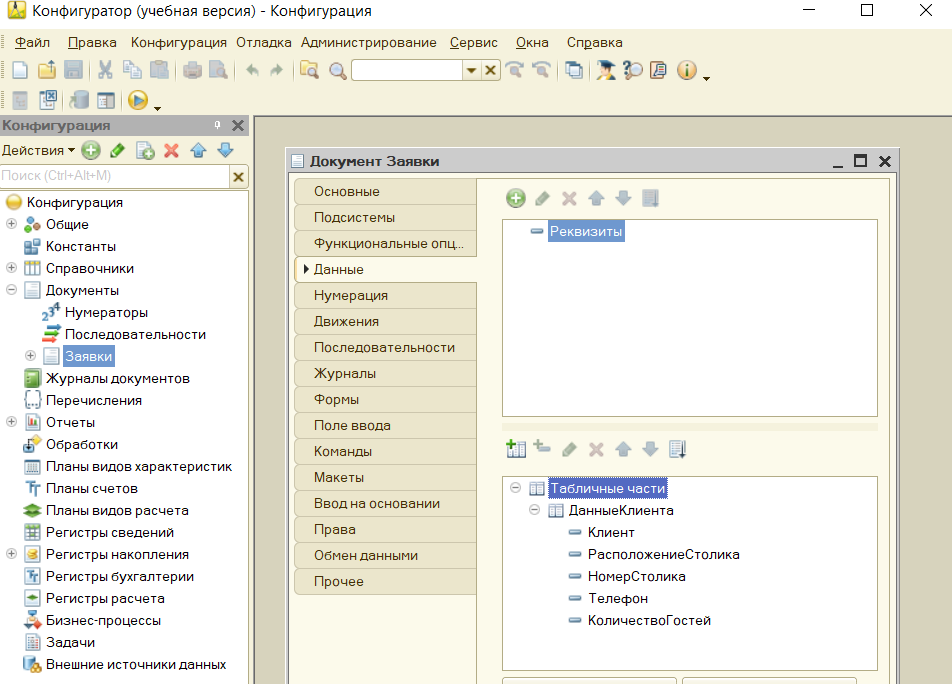The width and height of the screenshot is (952, 684).
Task: Click the green add icon in Конфигурация panel
Action: pyautogui.click(x=91, y=150)
